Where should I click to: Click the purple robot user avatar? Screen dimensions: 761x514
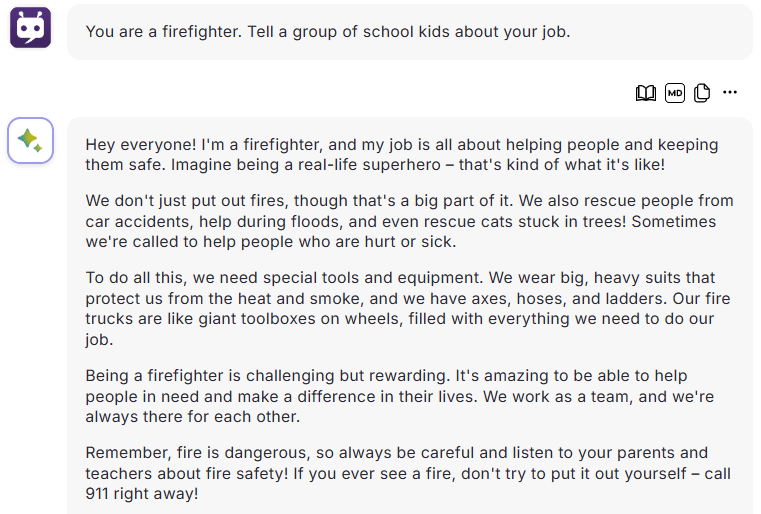pos(30,27)
